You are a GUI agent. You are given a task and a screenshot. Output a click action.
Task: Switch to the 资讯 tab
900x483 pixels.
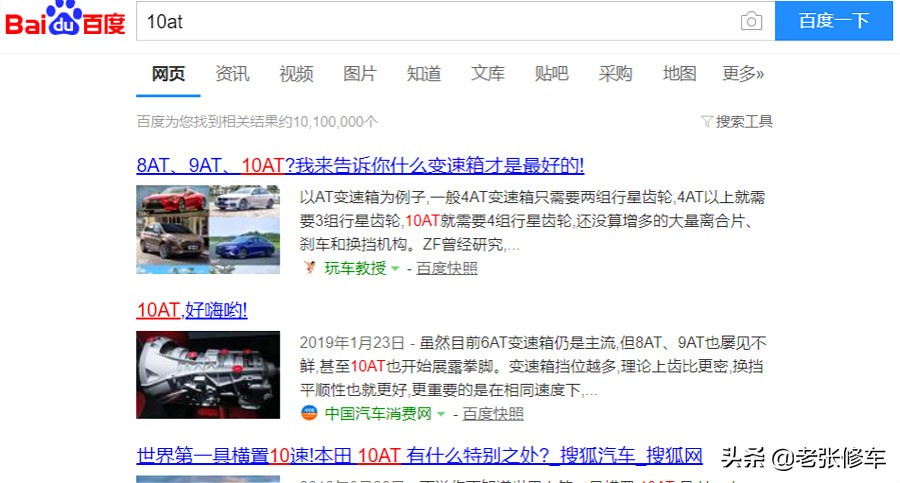[x=232, y=74]
